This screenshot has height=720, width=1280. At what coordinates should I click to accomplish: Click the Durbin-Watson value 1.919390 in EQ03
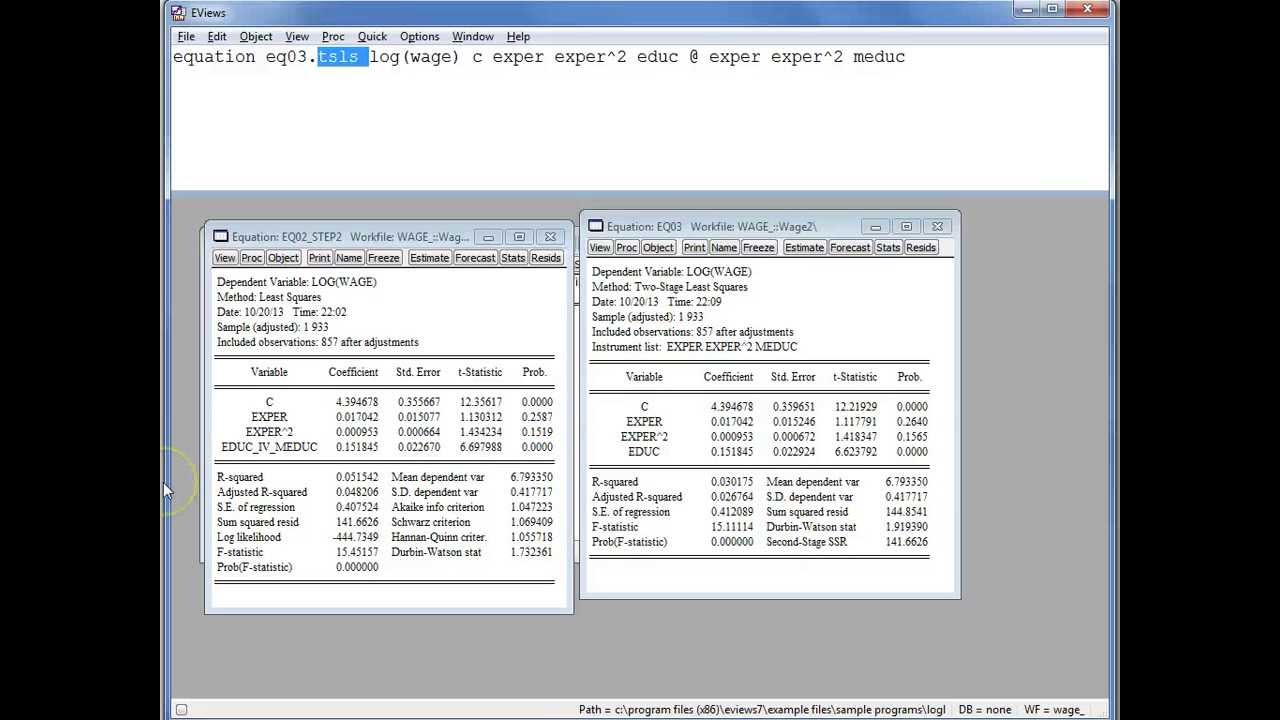coord(906,527)
